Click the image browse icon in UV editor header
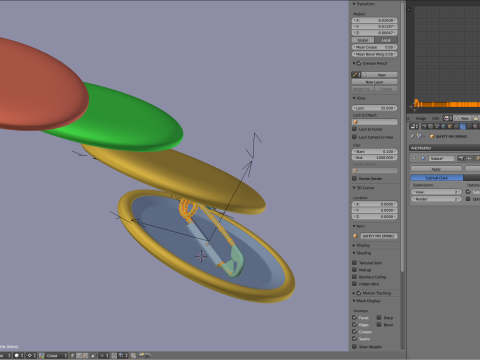This screenshot has height=360, width=480. tap(447, 118)
